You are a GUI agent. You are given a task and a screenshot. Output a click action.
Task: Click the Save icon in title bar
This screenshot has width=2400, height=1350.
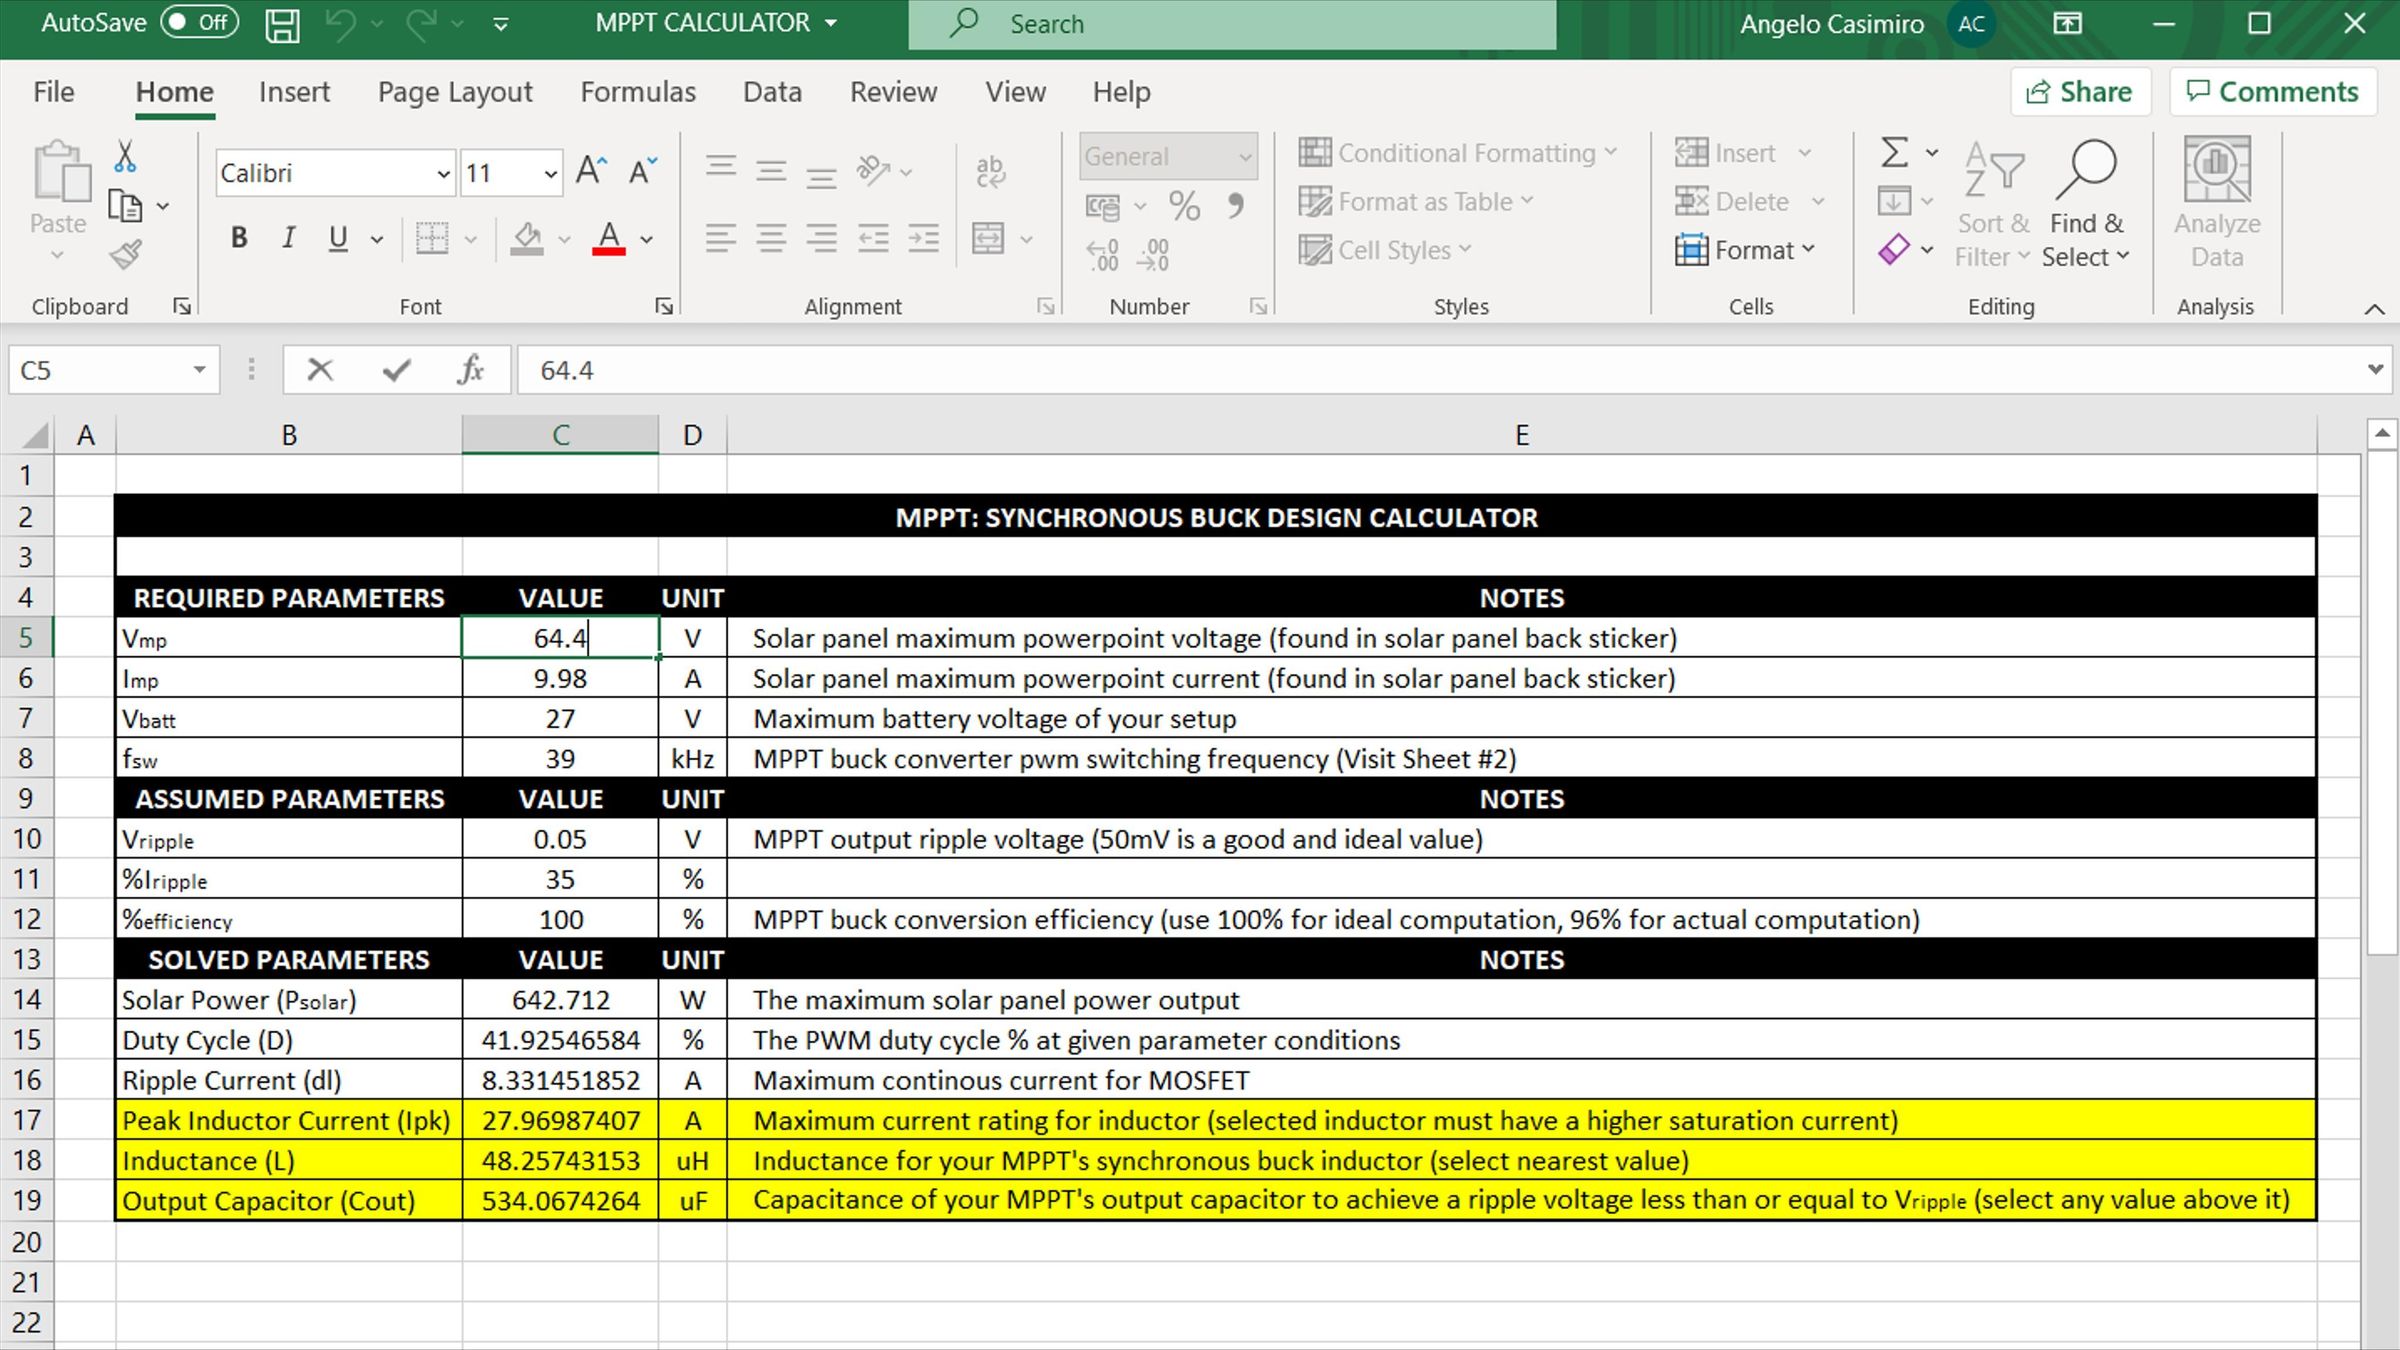[x=282, y=24]
